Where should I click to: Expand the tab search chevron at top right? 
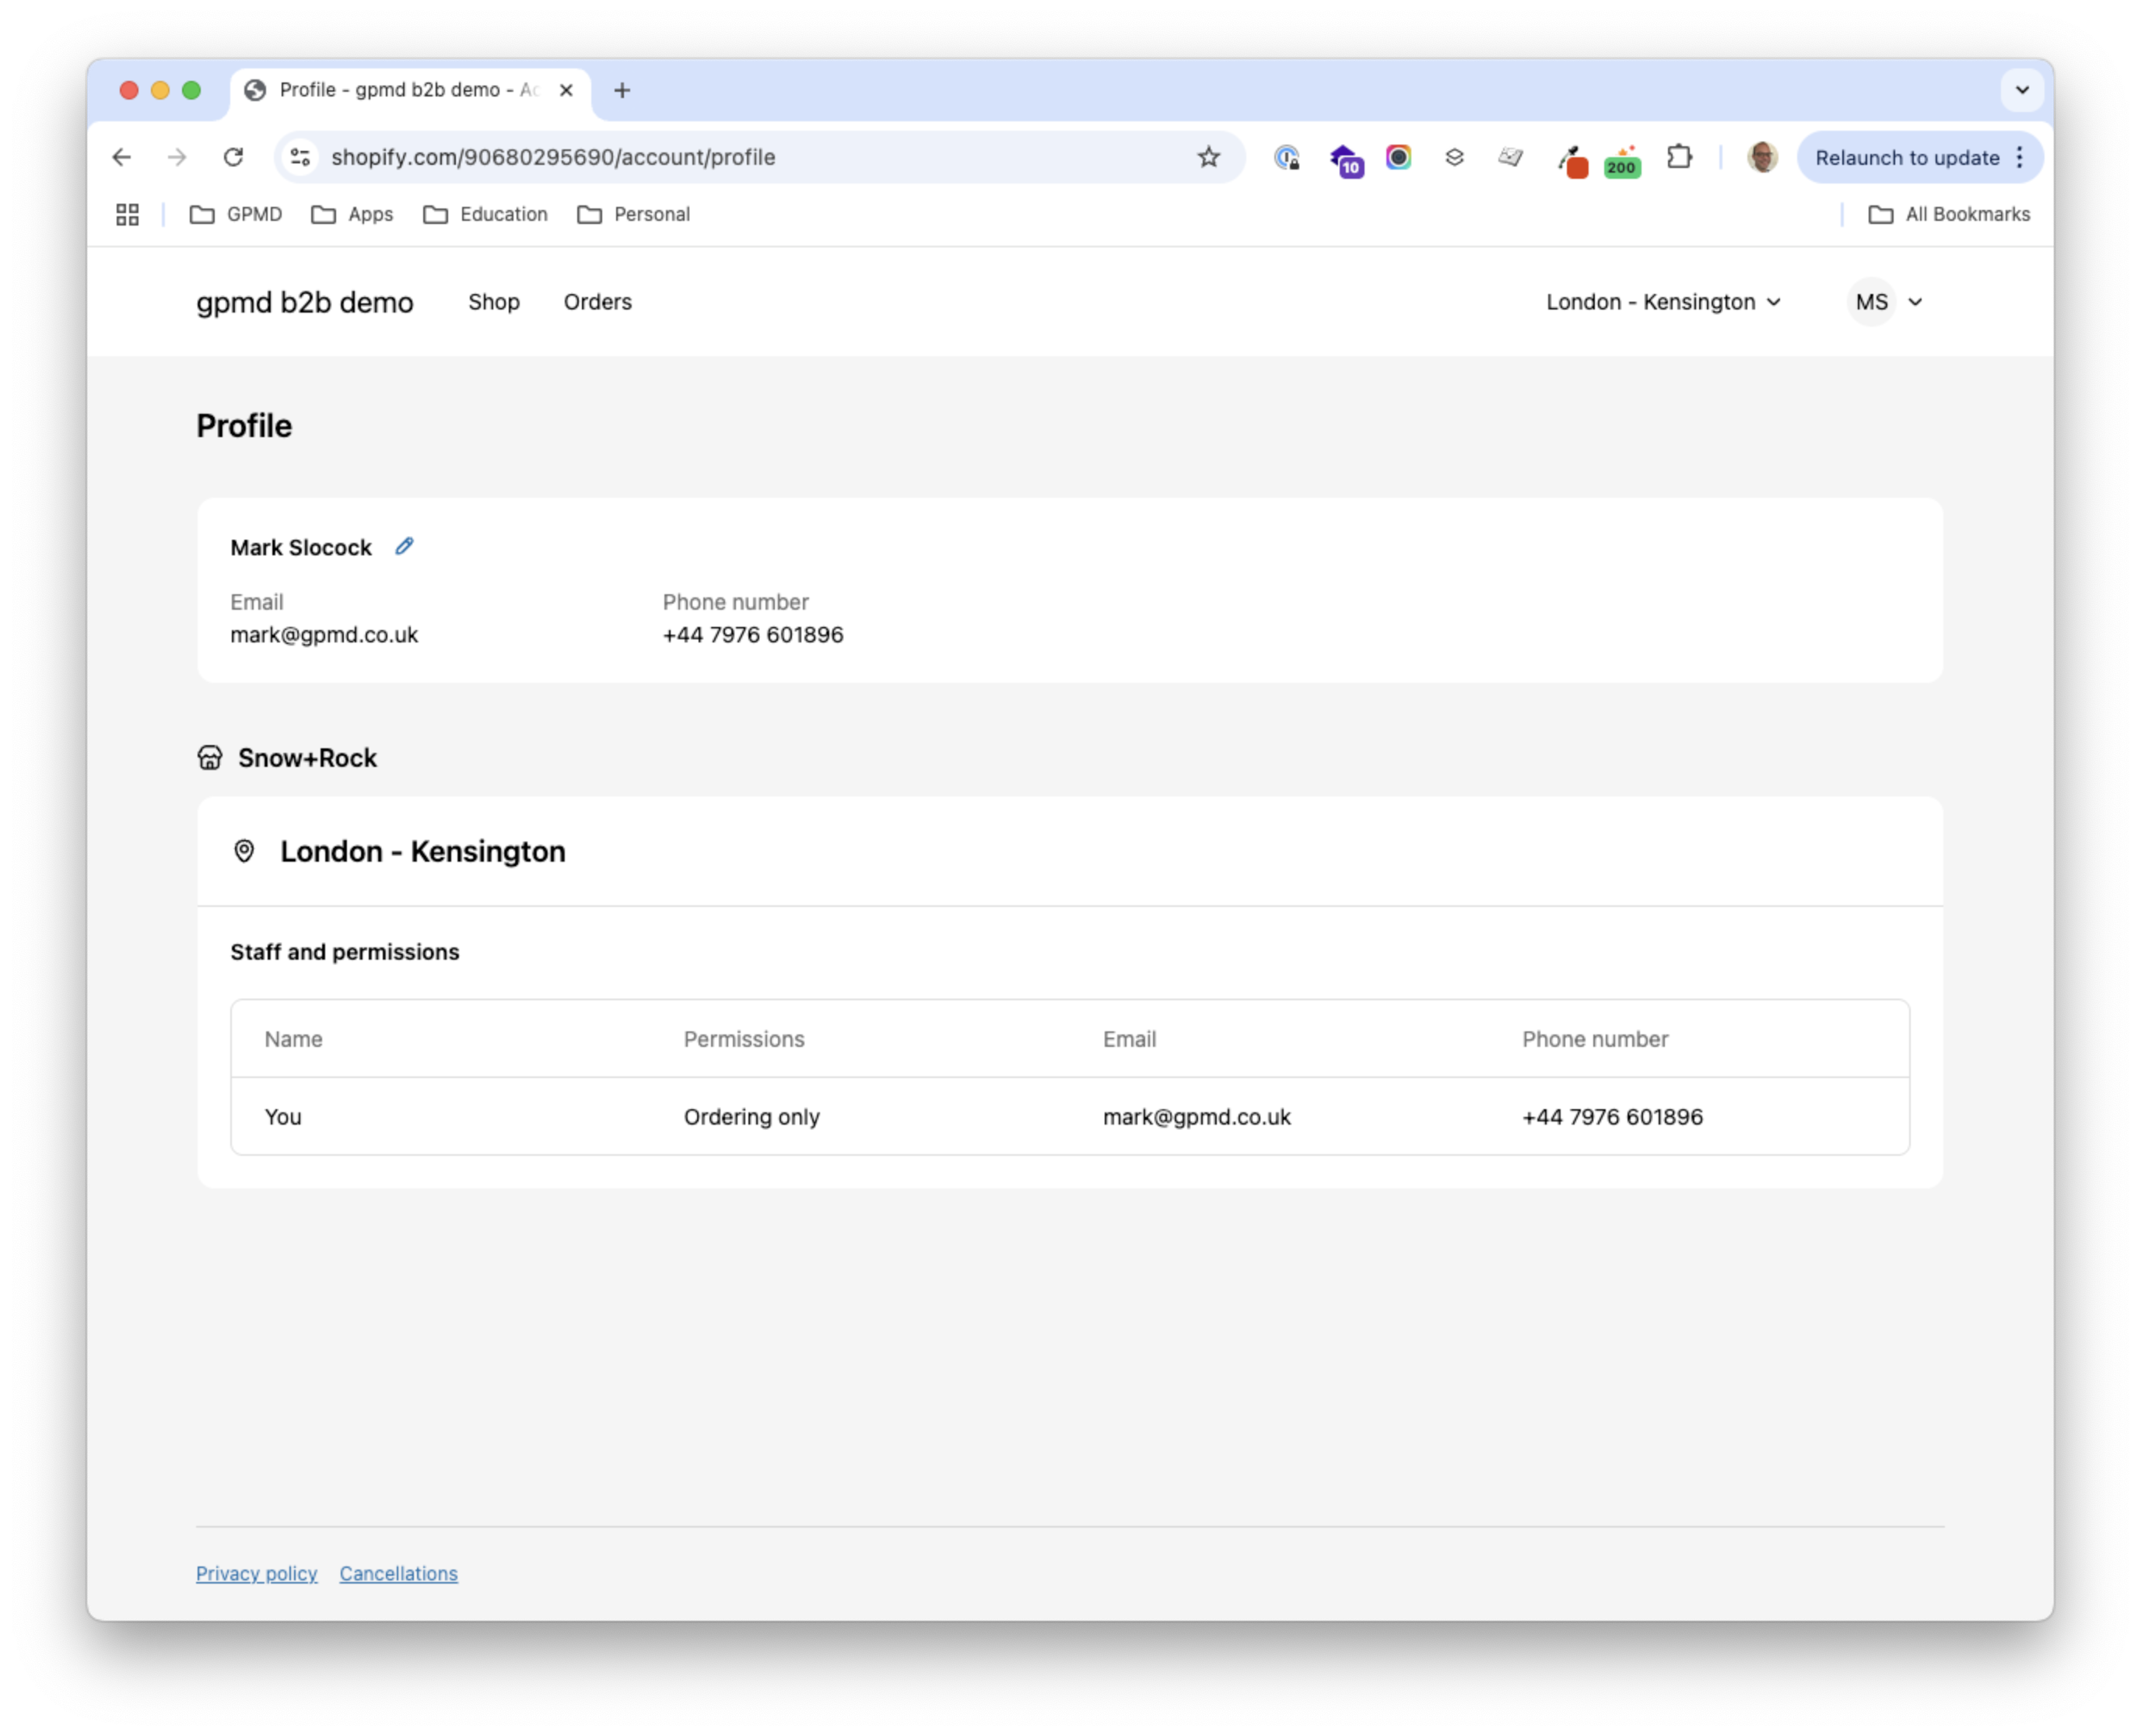[2021, 90]
